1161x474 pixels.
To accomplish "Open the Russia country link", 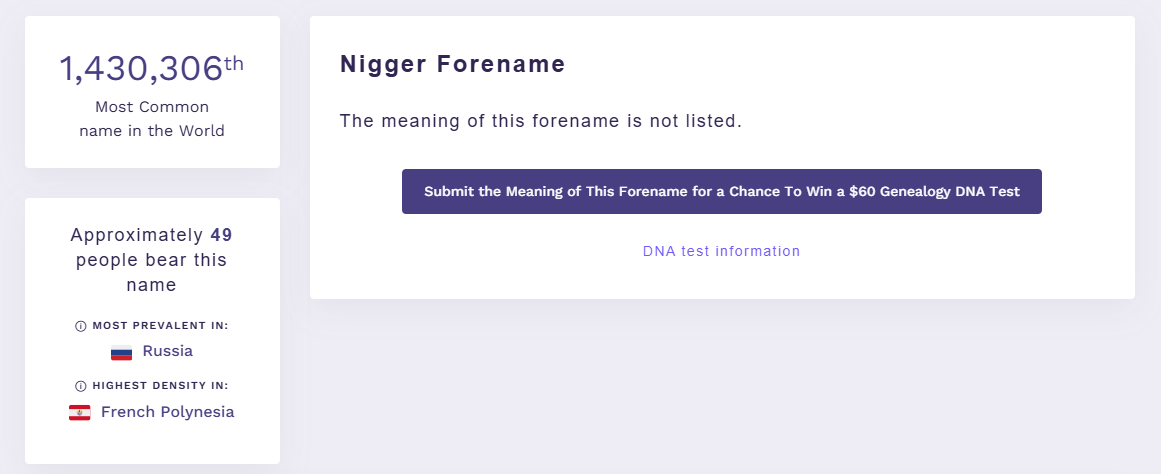I will pos(167,351).
